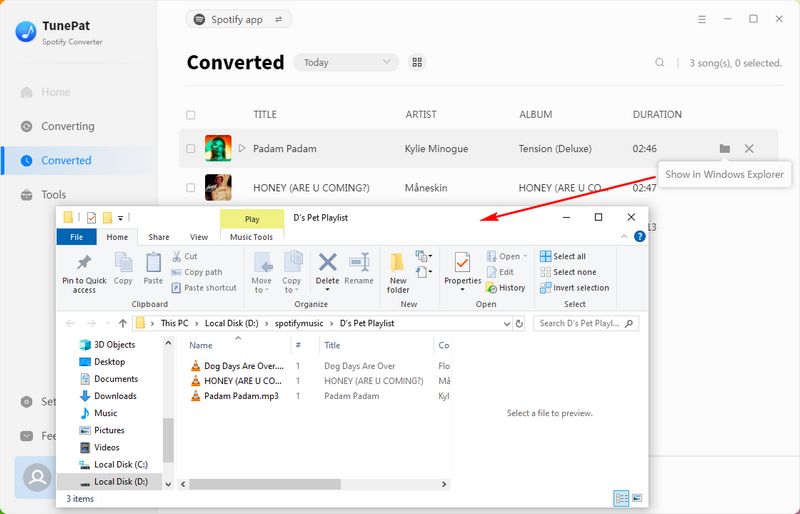
Task: Remove Padam Padam with the X icon
Action: tap(749, 149)
